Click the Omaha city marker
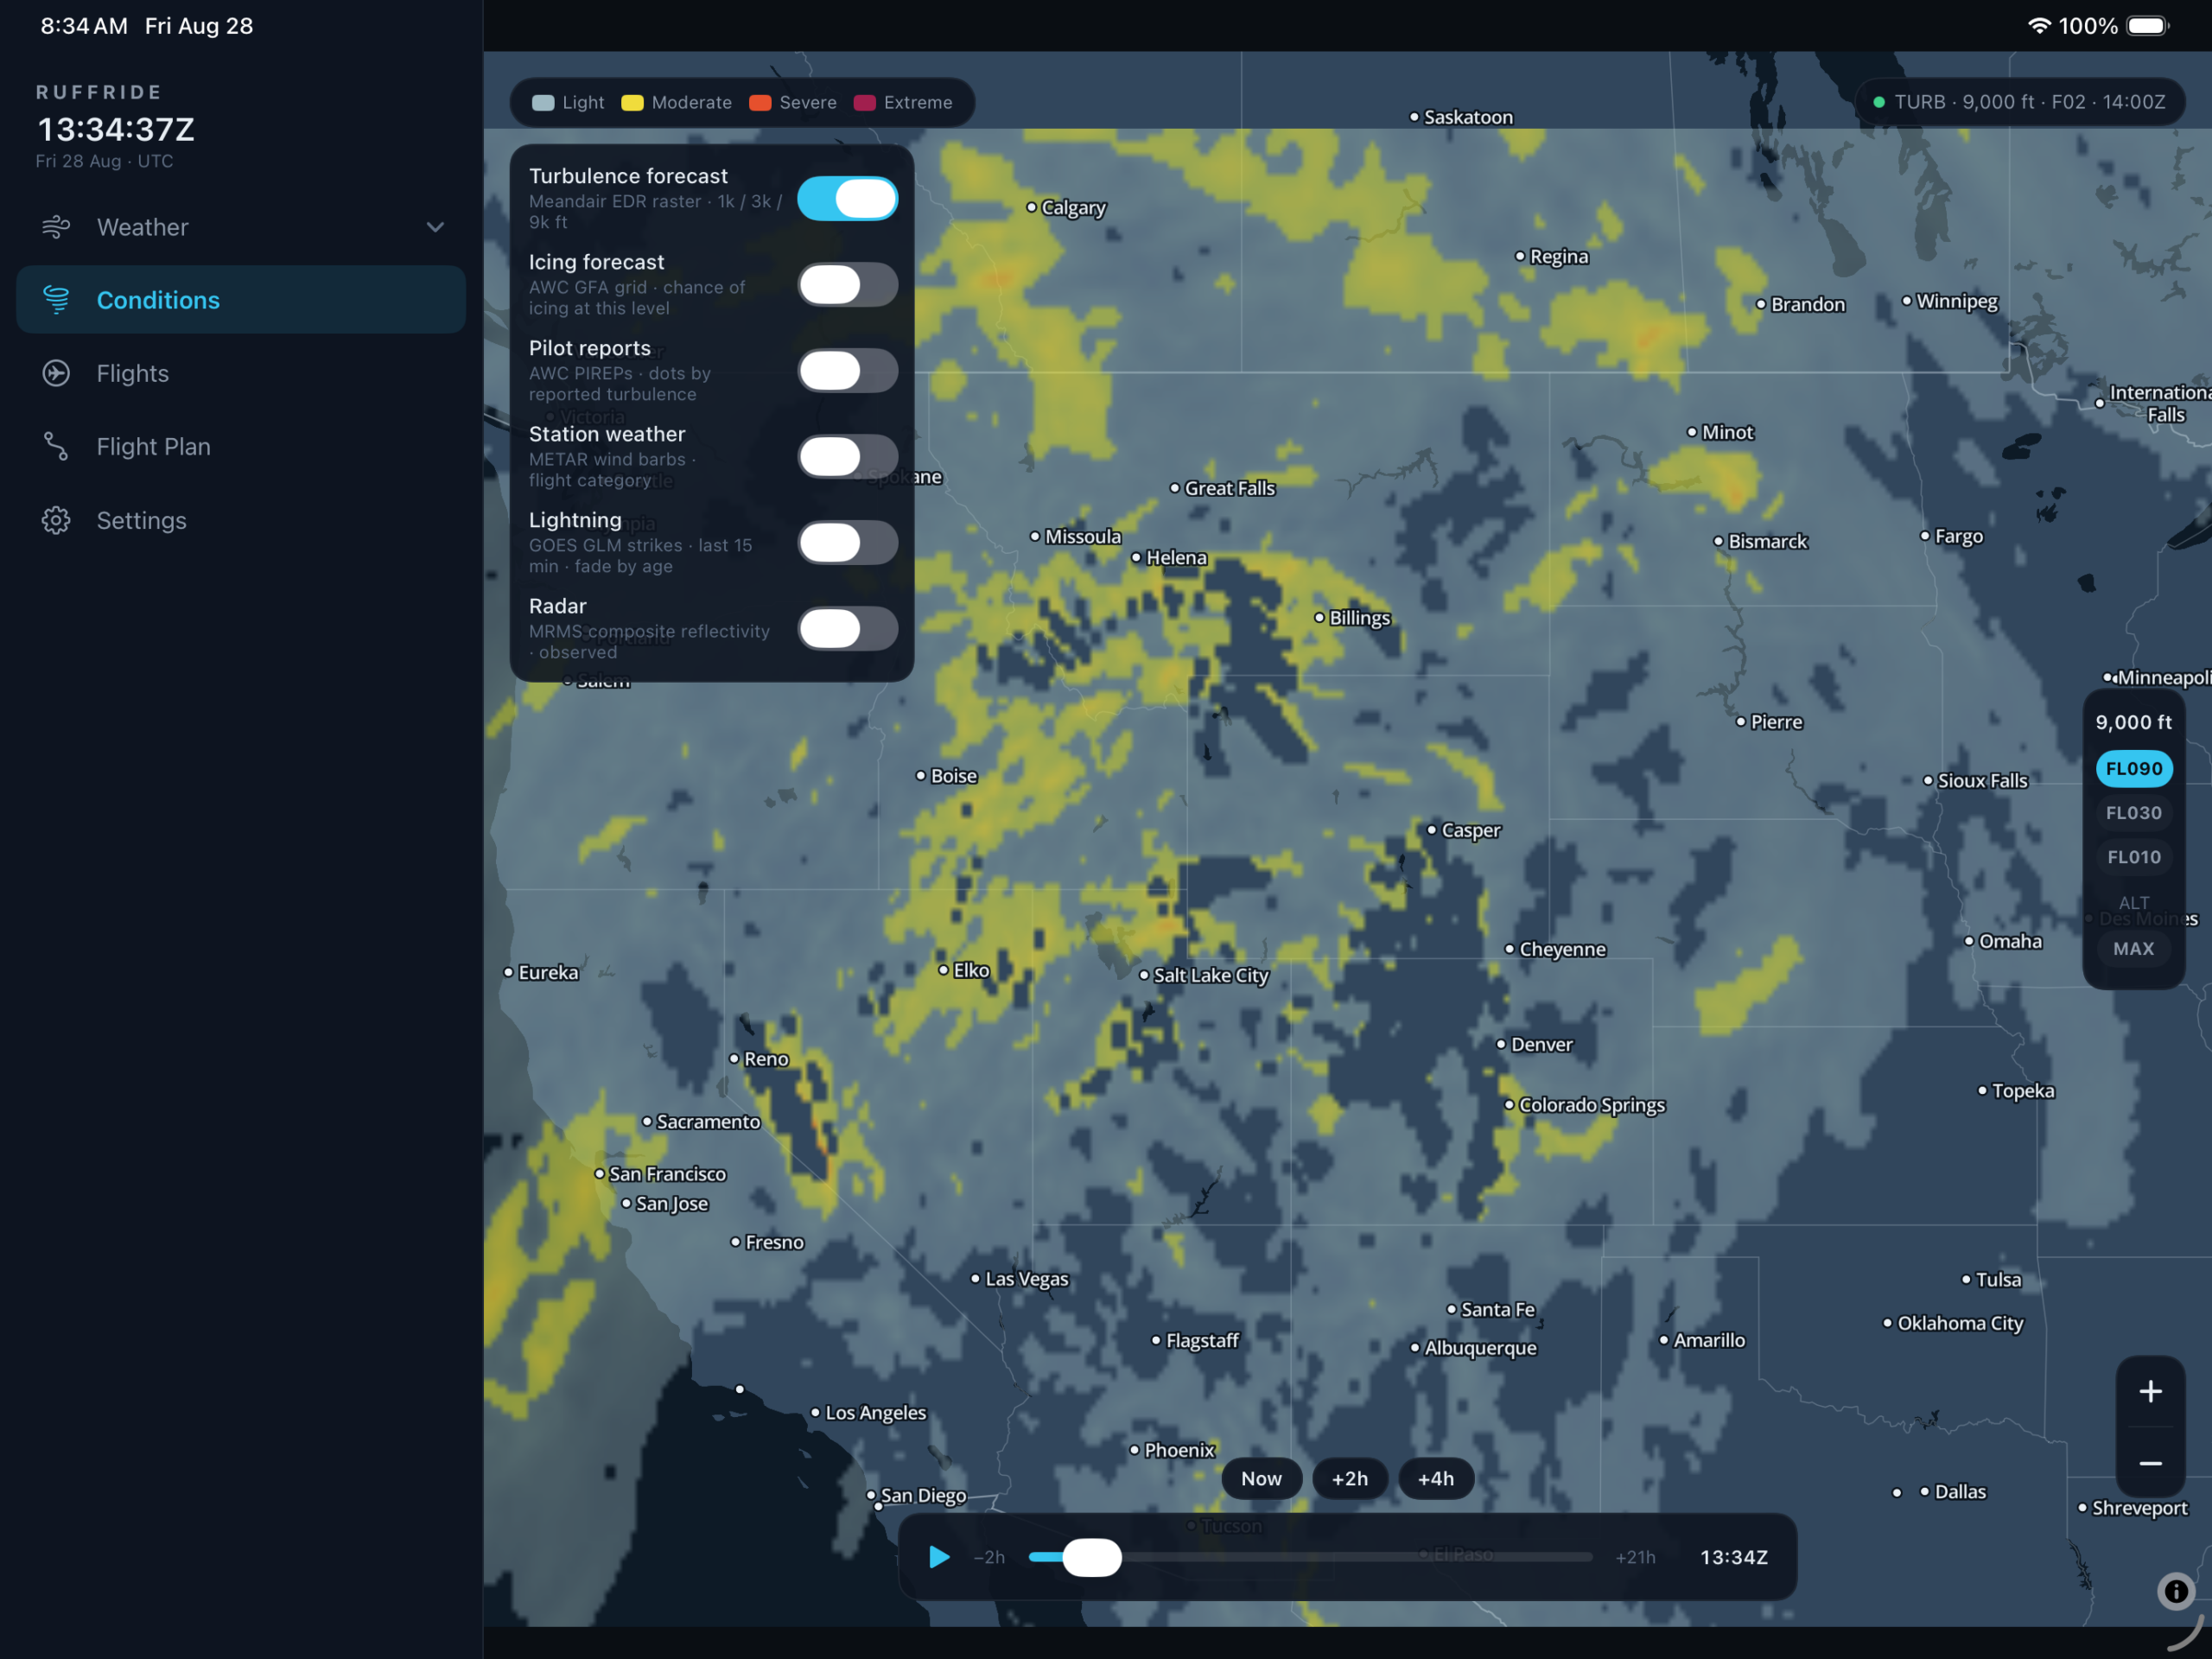This screenshot has height=1659, width=2212. point(1969,941)
